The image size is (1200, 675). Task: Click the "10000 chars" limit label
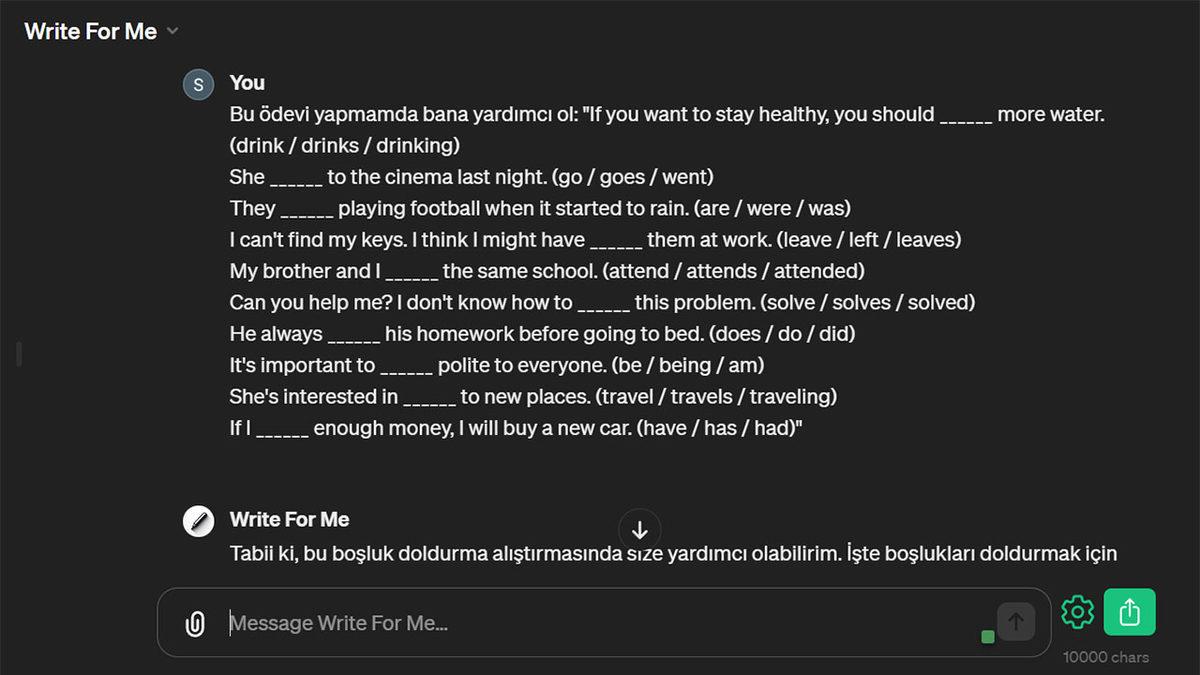pos(1108,657)
